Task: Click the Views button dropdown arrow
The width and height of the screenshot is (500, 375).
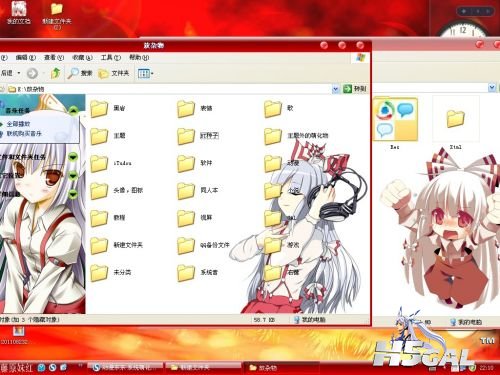Action: (152, 73)
